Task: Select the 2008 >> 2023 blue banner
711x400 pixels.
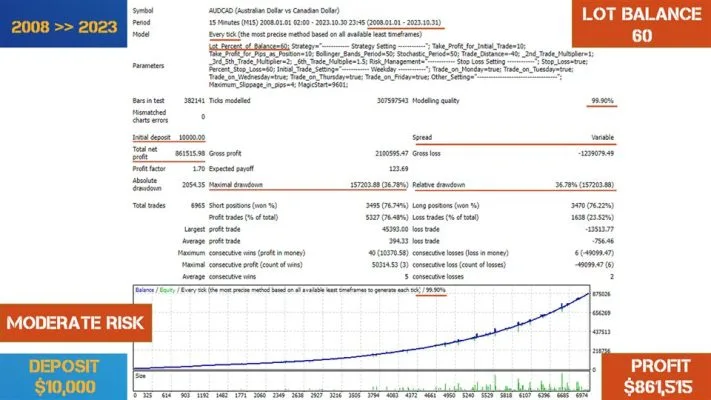Action: pyautogui.click(x=63, y=24)
